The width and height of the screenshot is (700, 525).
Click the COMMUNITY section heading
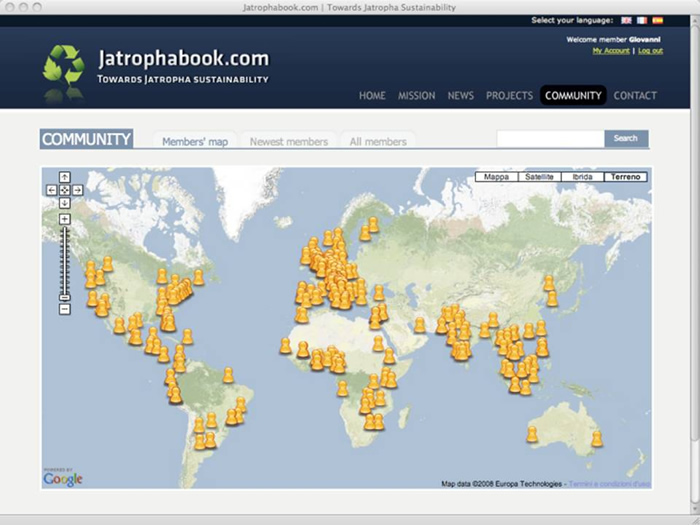pyautogui.click(x=87, y=139)
